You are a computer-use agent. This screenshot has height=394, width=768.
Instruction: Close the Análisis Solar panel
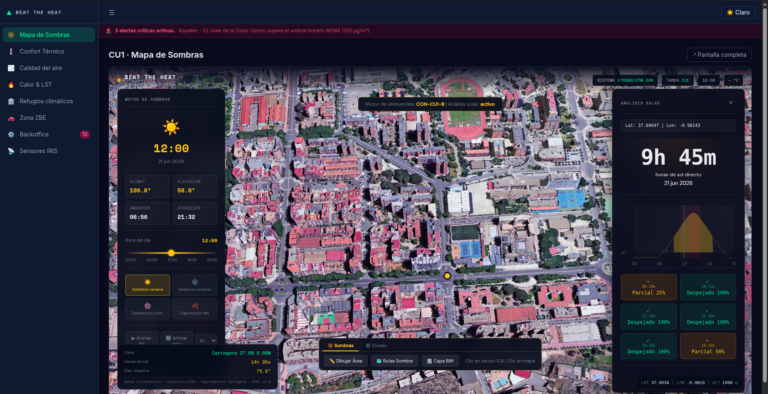pyautogui.click(x=731, y=103)
